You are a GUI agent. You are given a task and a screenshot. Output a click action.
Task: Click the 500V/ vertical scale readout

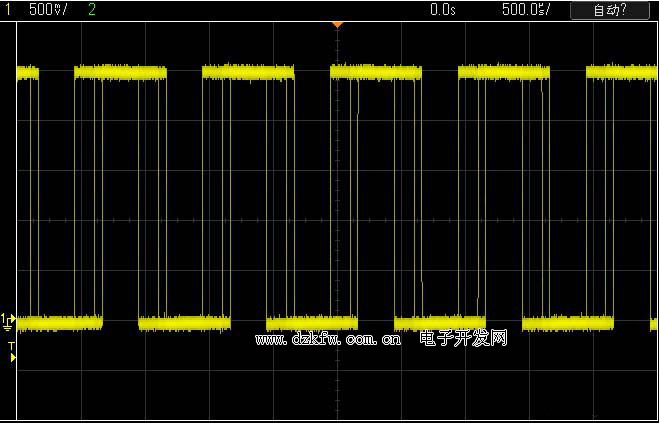48,9
